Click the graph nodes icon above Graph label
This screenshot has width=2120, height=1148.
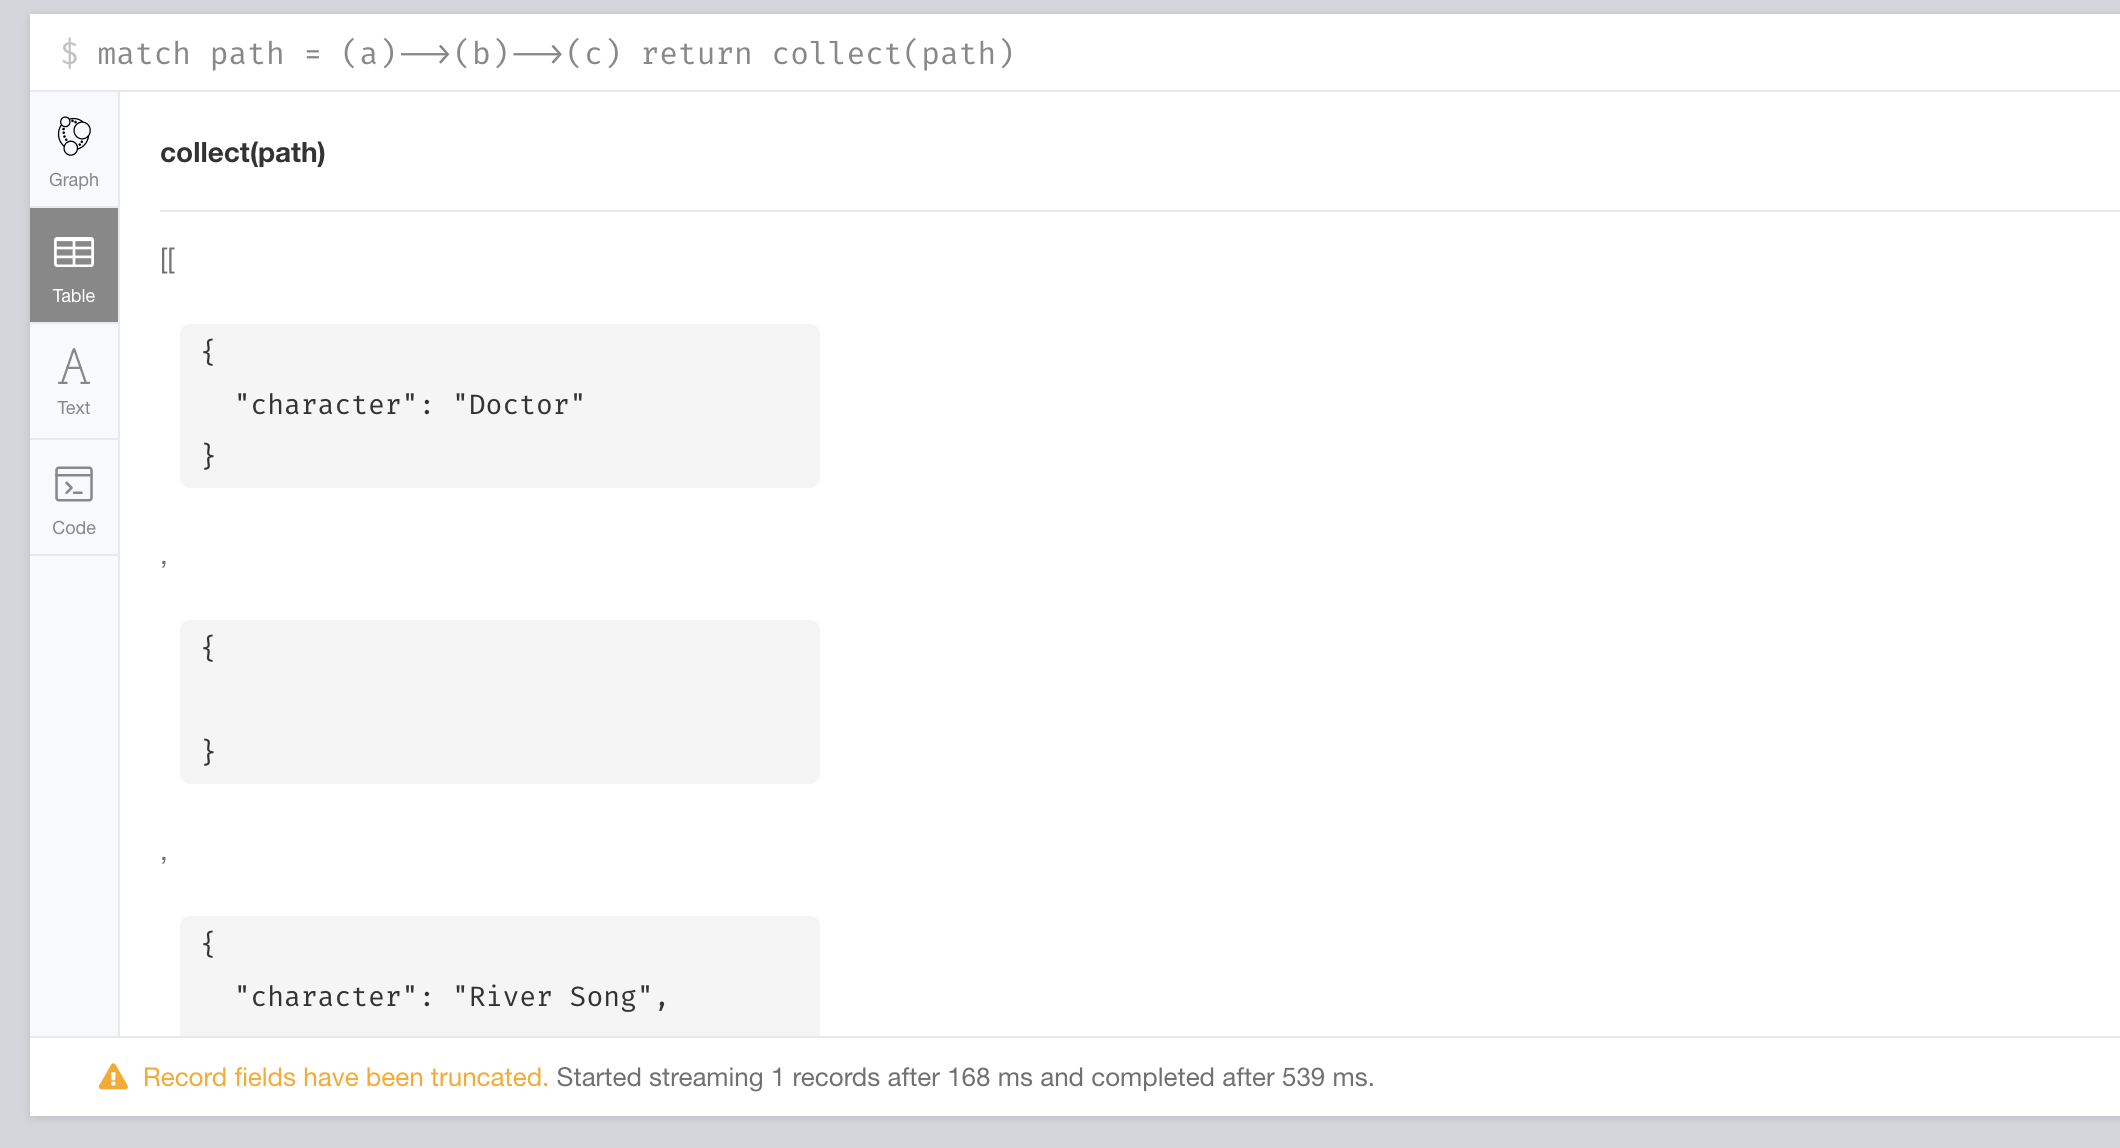click(x=73, y=135)
